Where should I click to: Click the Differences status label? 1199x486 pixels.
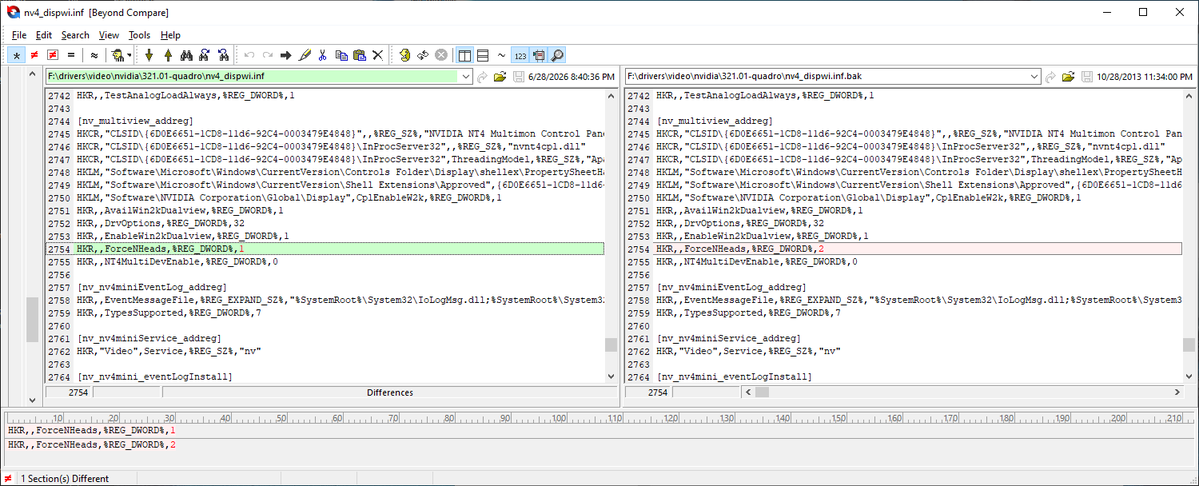point(389,393)
